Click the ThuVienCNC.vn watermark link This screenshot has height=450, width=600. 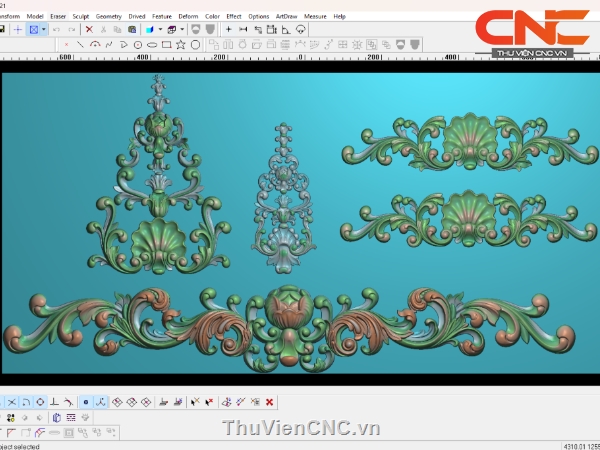coord(300,429)
